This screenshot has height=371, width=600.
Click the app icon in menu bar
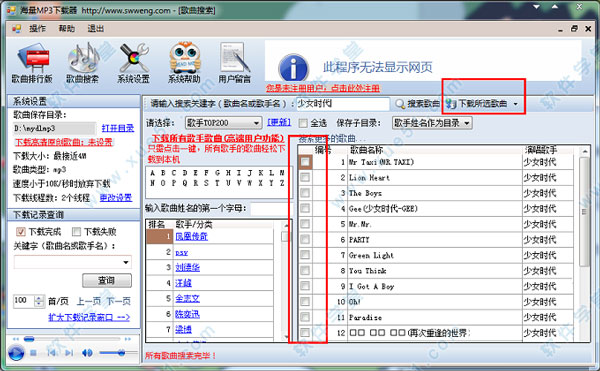tap(16, 29)
